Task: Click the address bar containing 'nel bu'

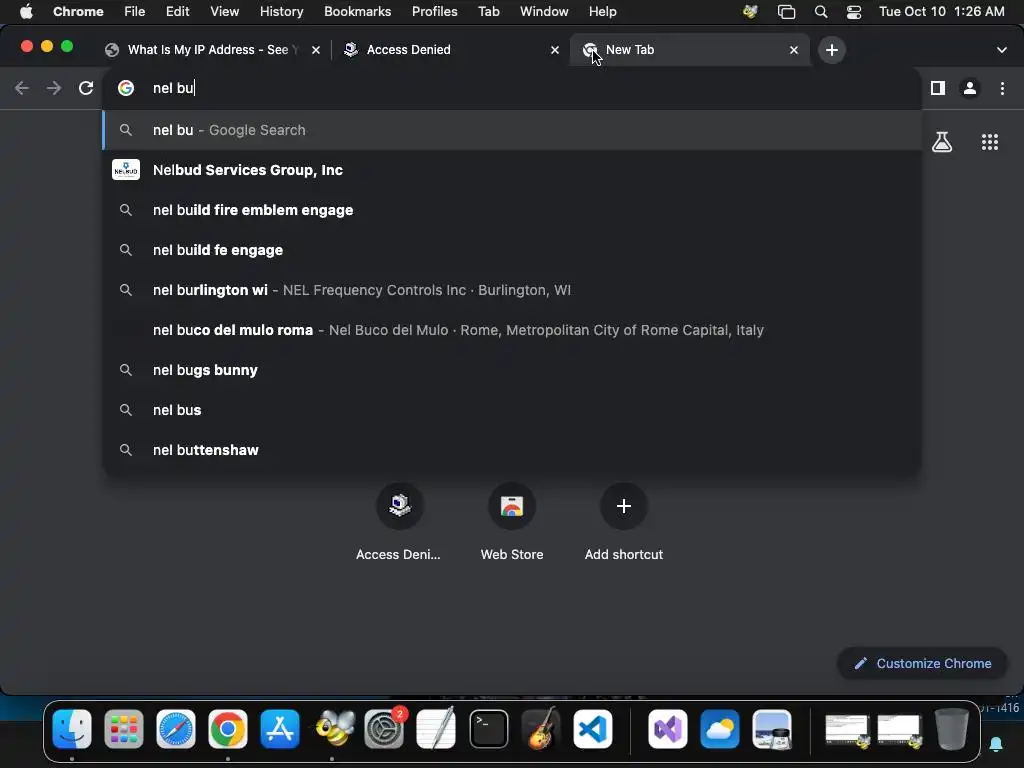Action: [x=511, y=88]
